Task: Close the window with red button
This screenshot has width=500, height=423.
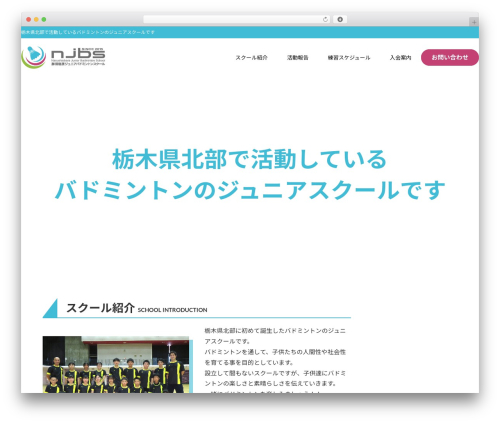Action: [x=29, y=19]
